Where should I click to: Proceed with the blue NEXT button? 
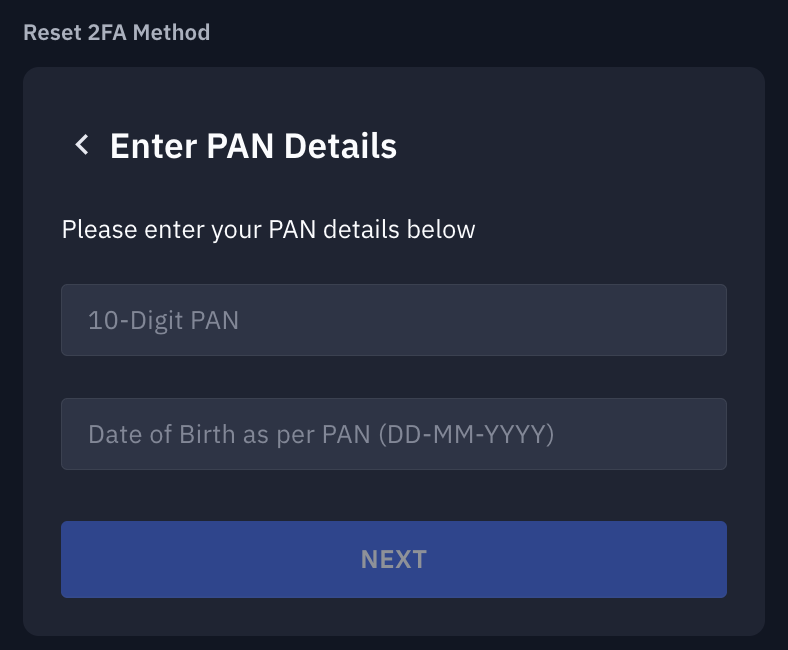coord(393,559)
